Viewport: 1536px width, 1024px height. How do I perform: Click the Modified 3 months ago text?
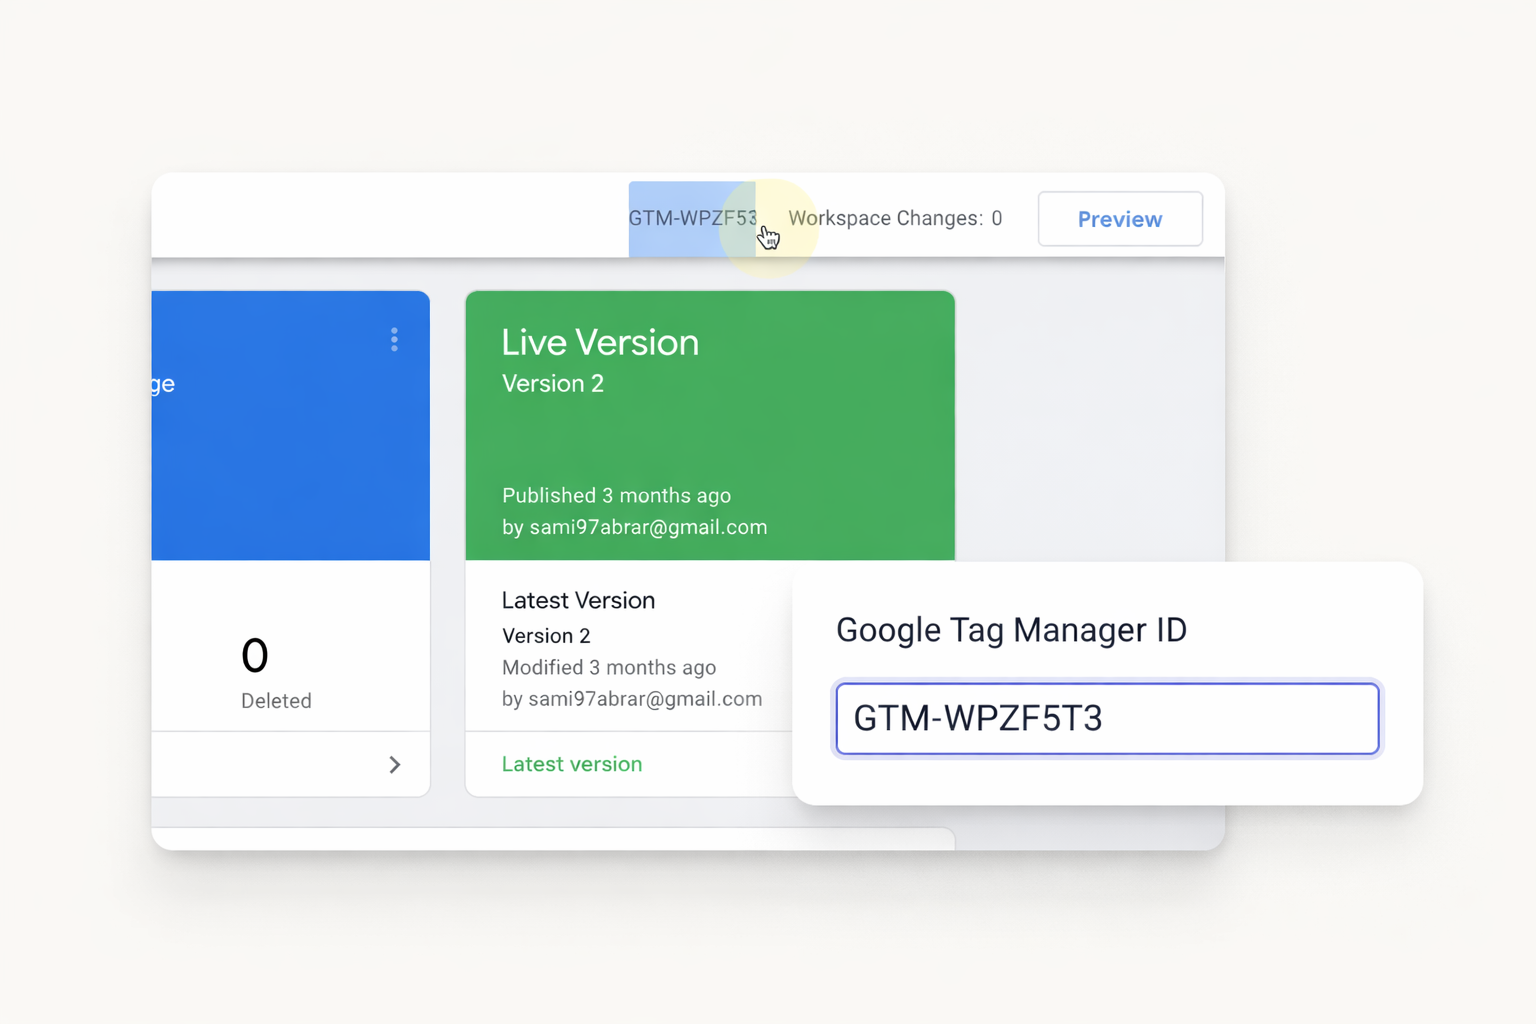(608, 667)
